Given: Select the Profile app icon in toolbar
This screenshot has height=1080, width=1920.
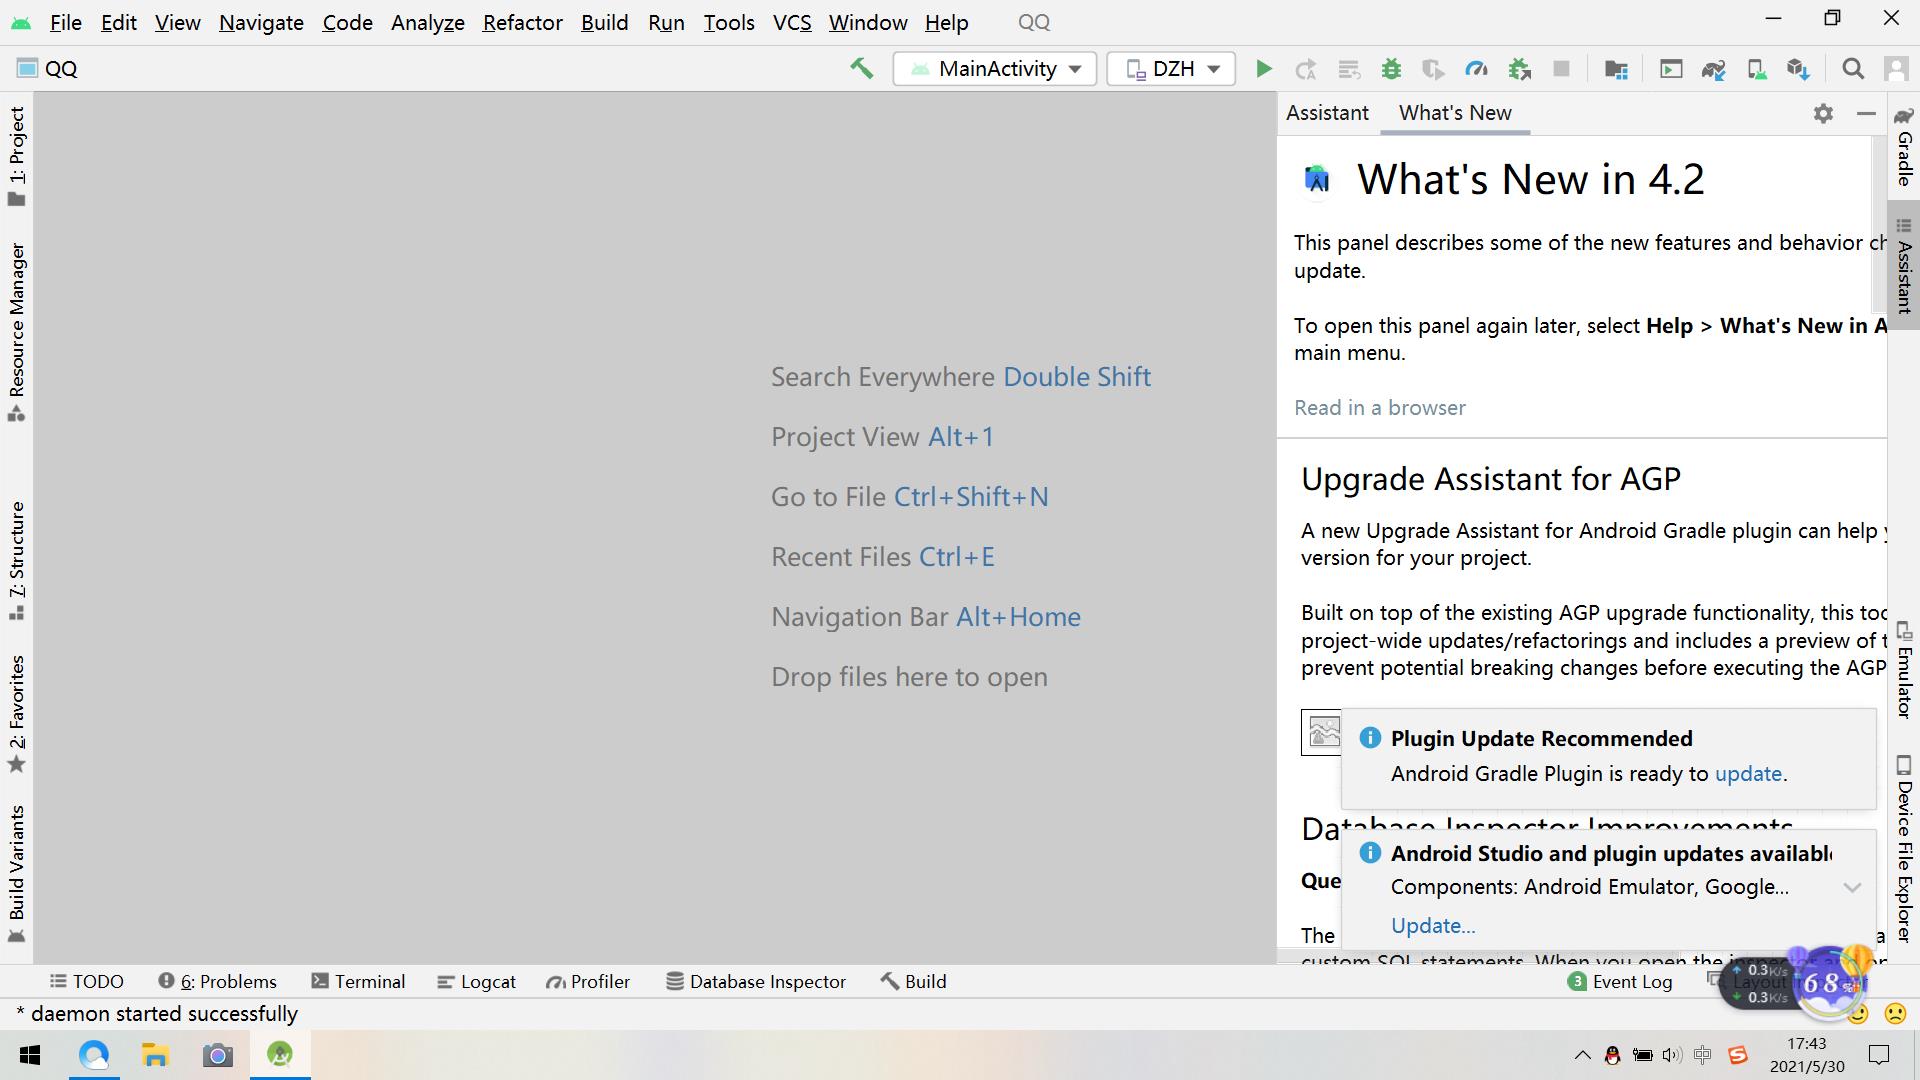Looking at the screenshot, I should coord(1477,69).
